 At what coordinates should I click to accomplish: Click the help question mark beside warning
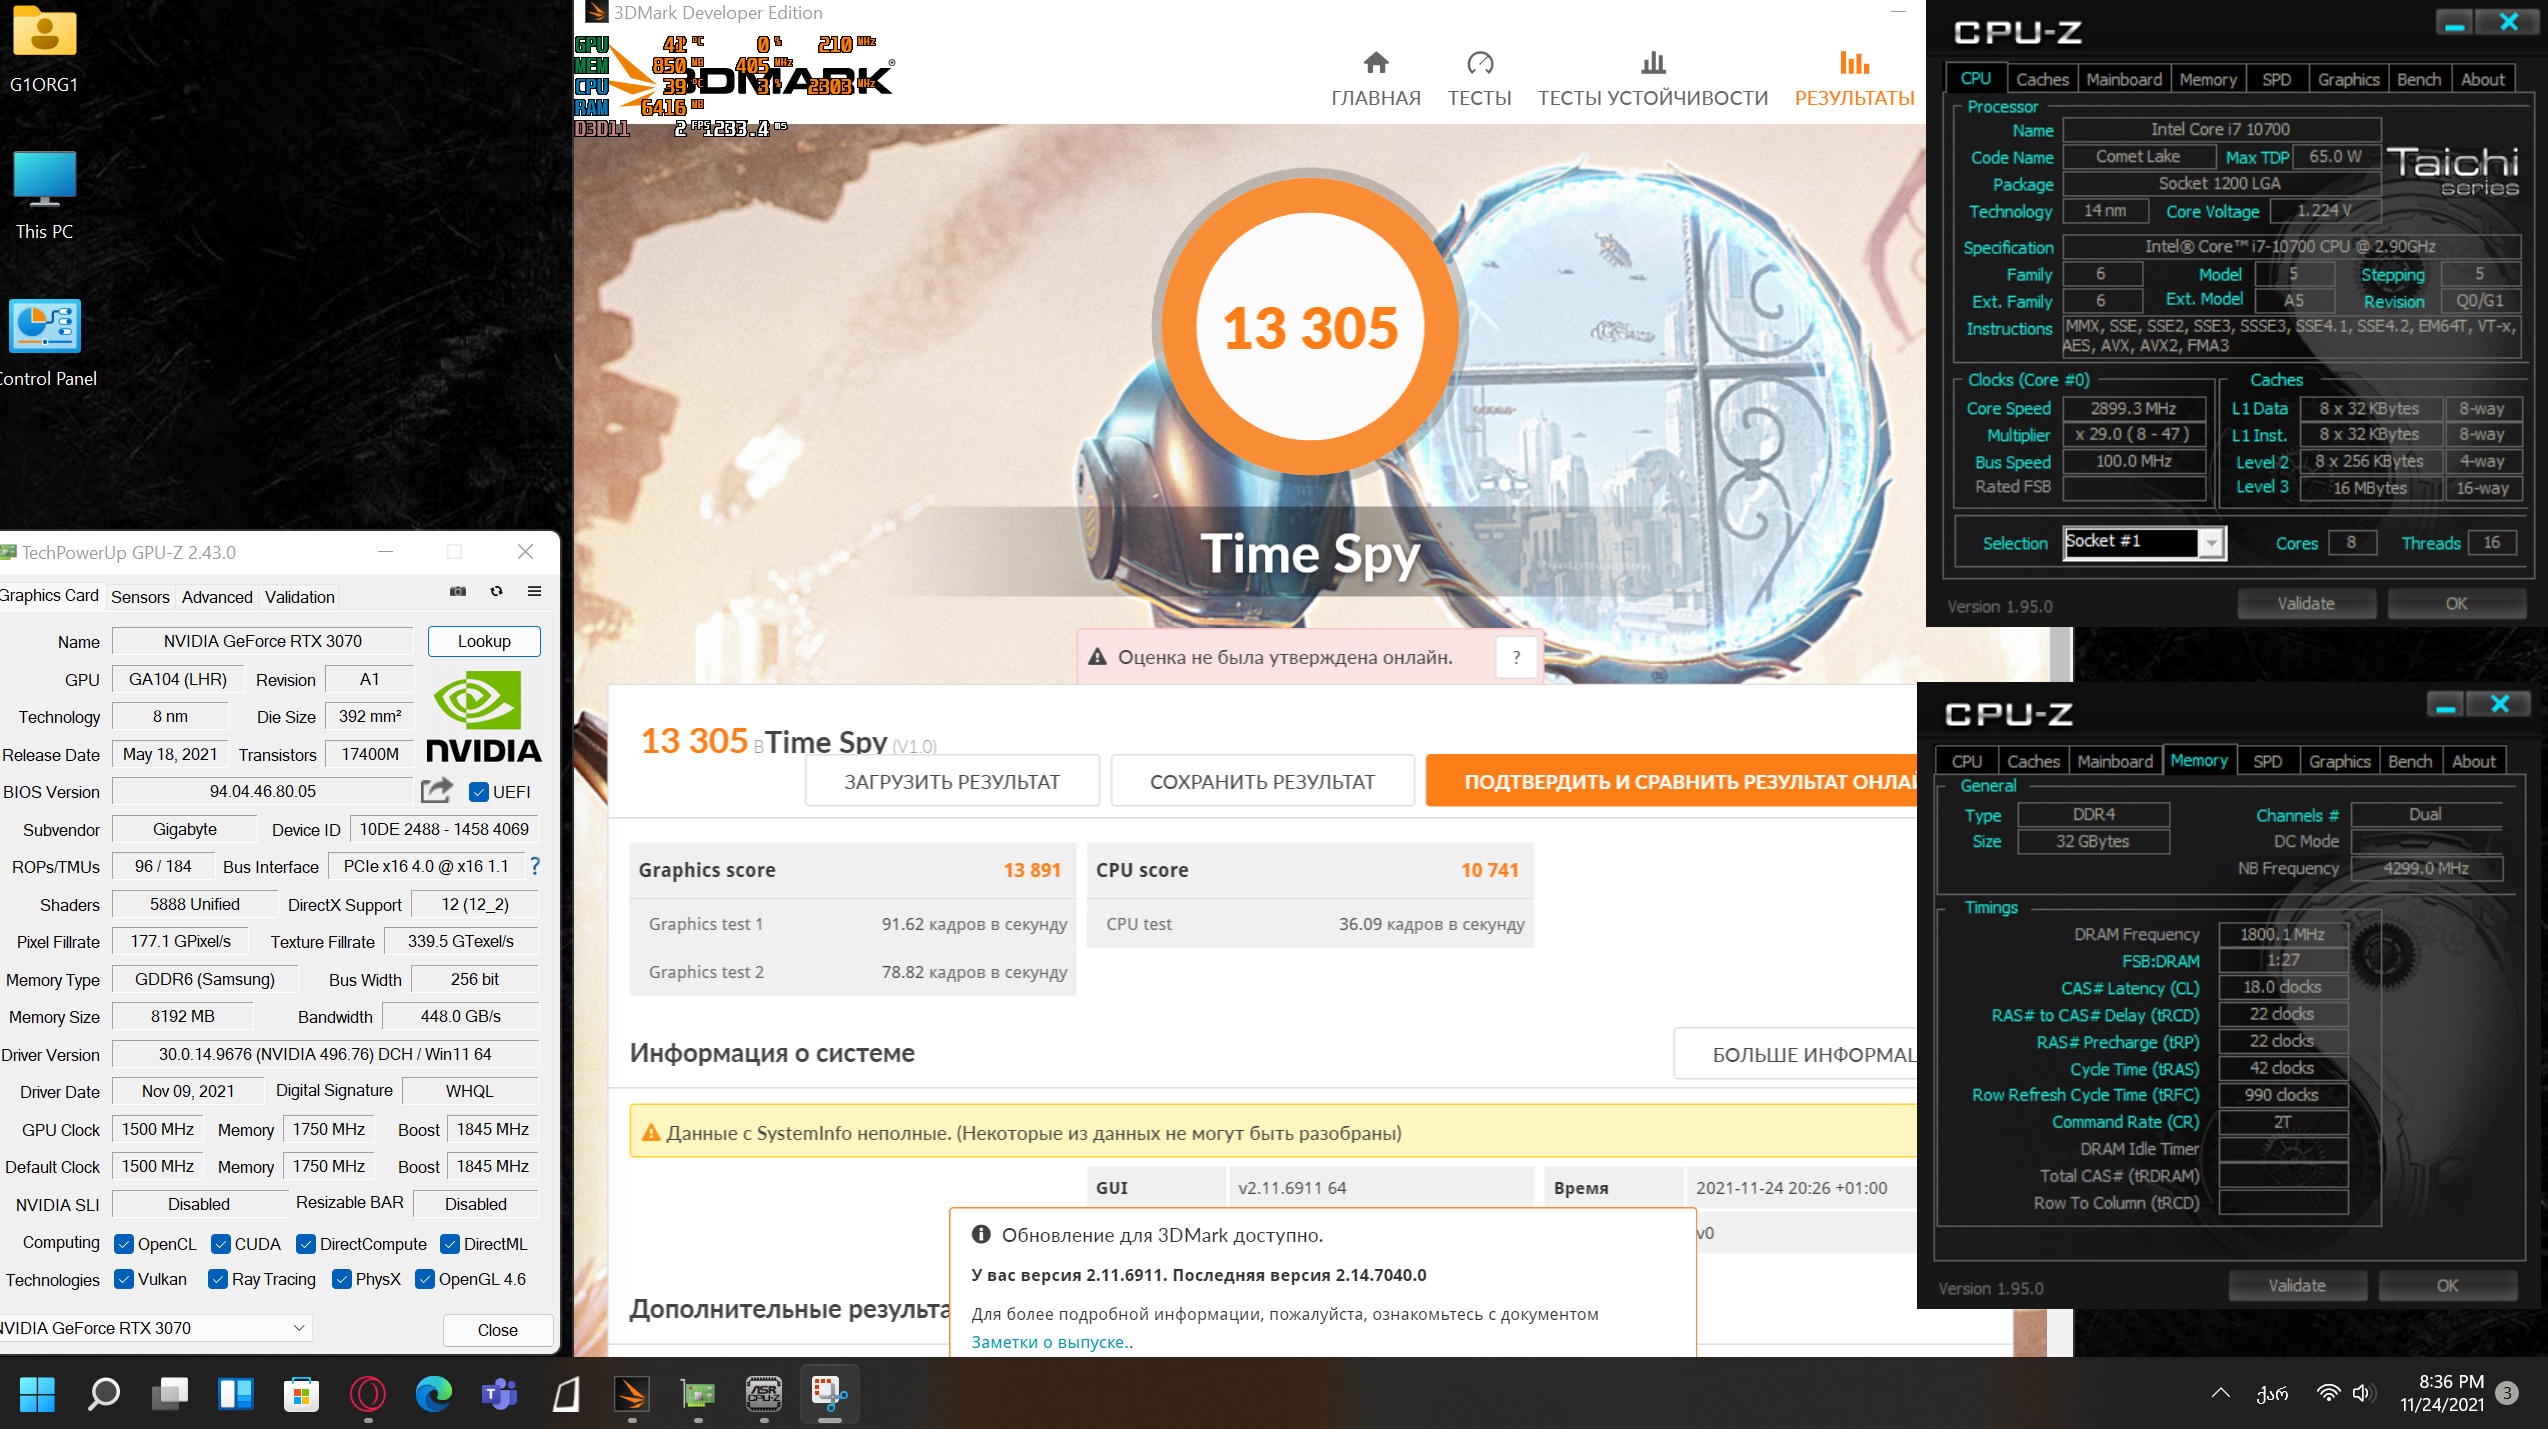click(x=1516, y=657)
